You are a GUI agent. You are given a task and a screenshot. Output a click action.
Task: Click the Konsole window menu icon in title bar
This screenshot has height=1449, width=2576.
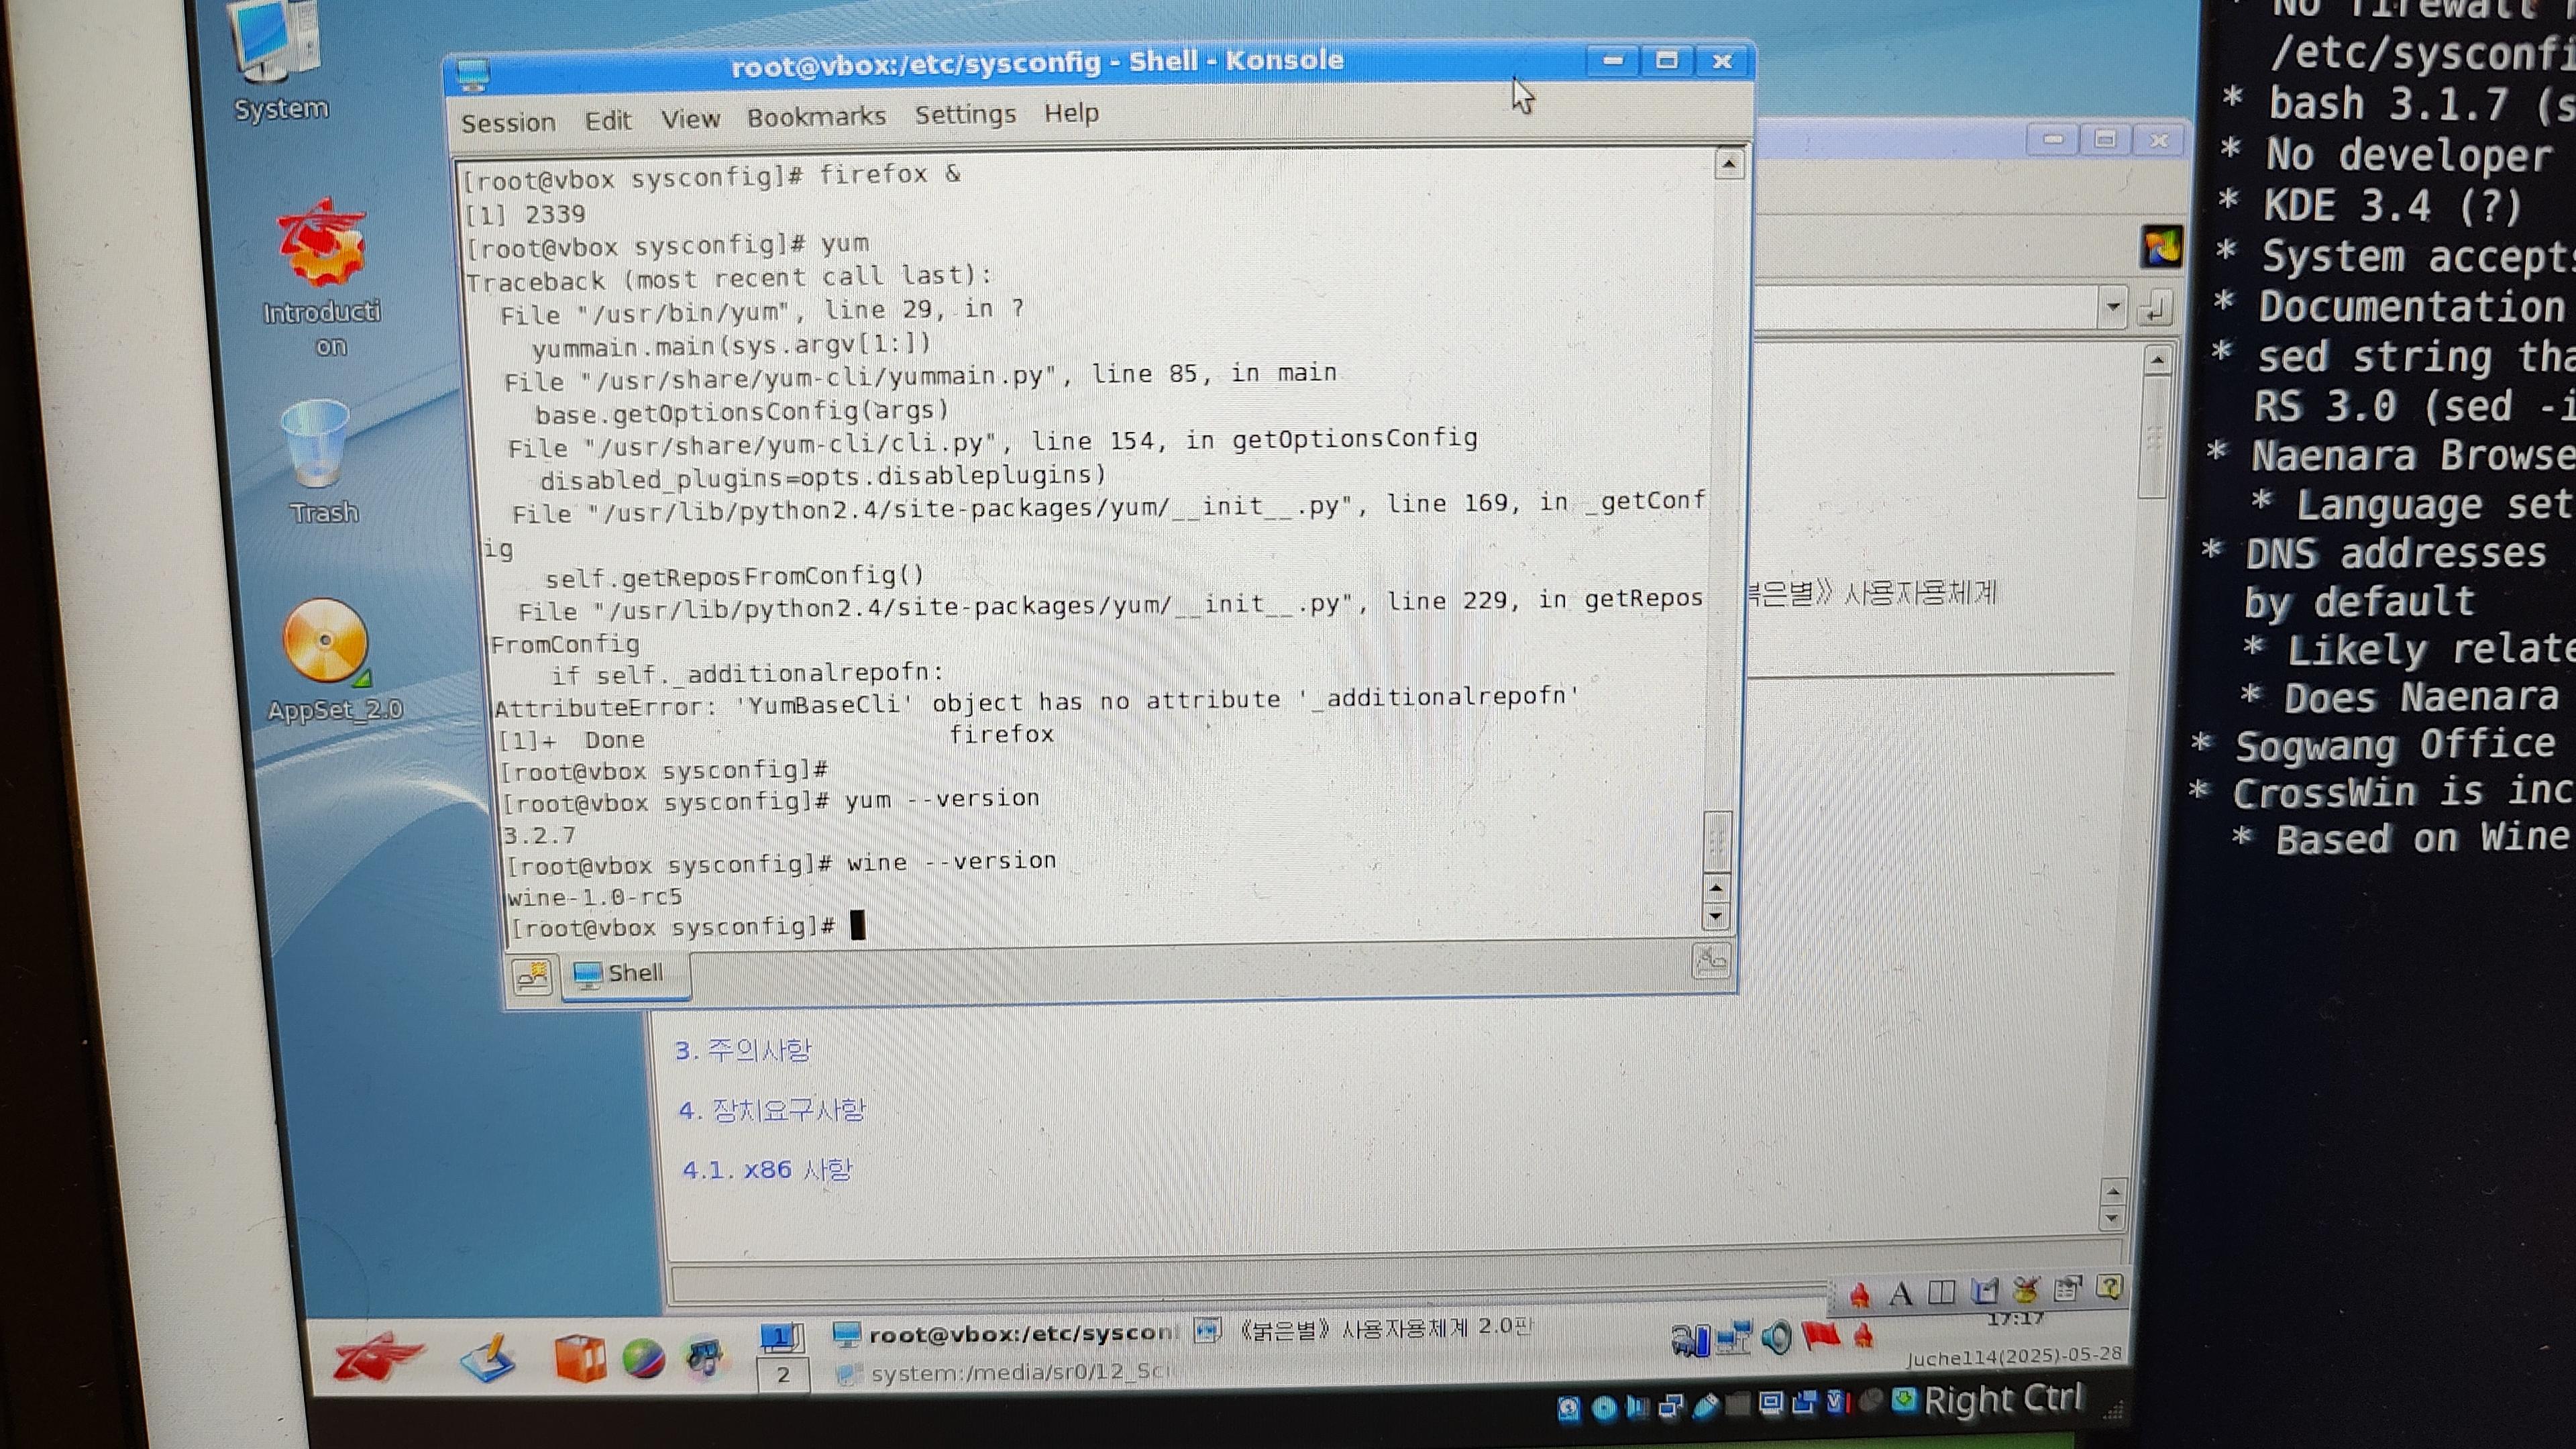(472, 74)
